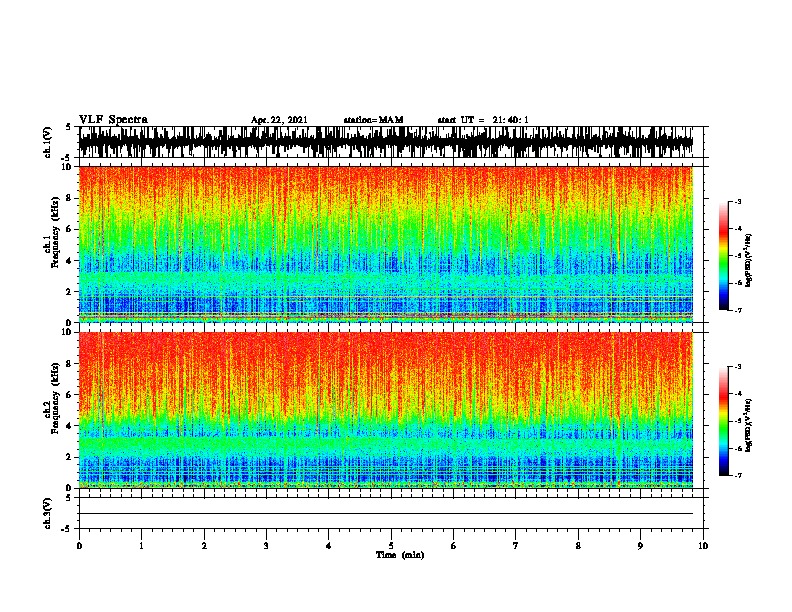Click the ch.1 spectrogram panel
Image resolution: width=792 pixels, height=612 pixels.
click(x=386, y=244)
